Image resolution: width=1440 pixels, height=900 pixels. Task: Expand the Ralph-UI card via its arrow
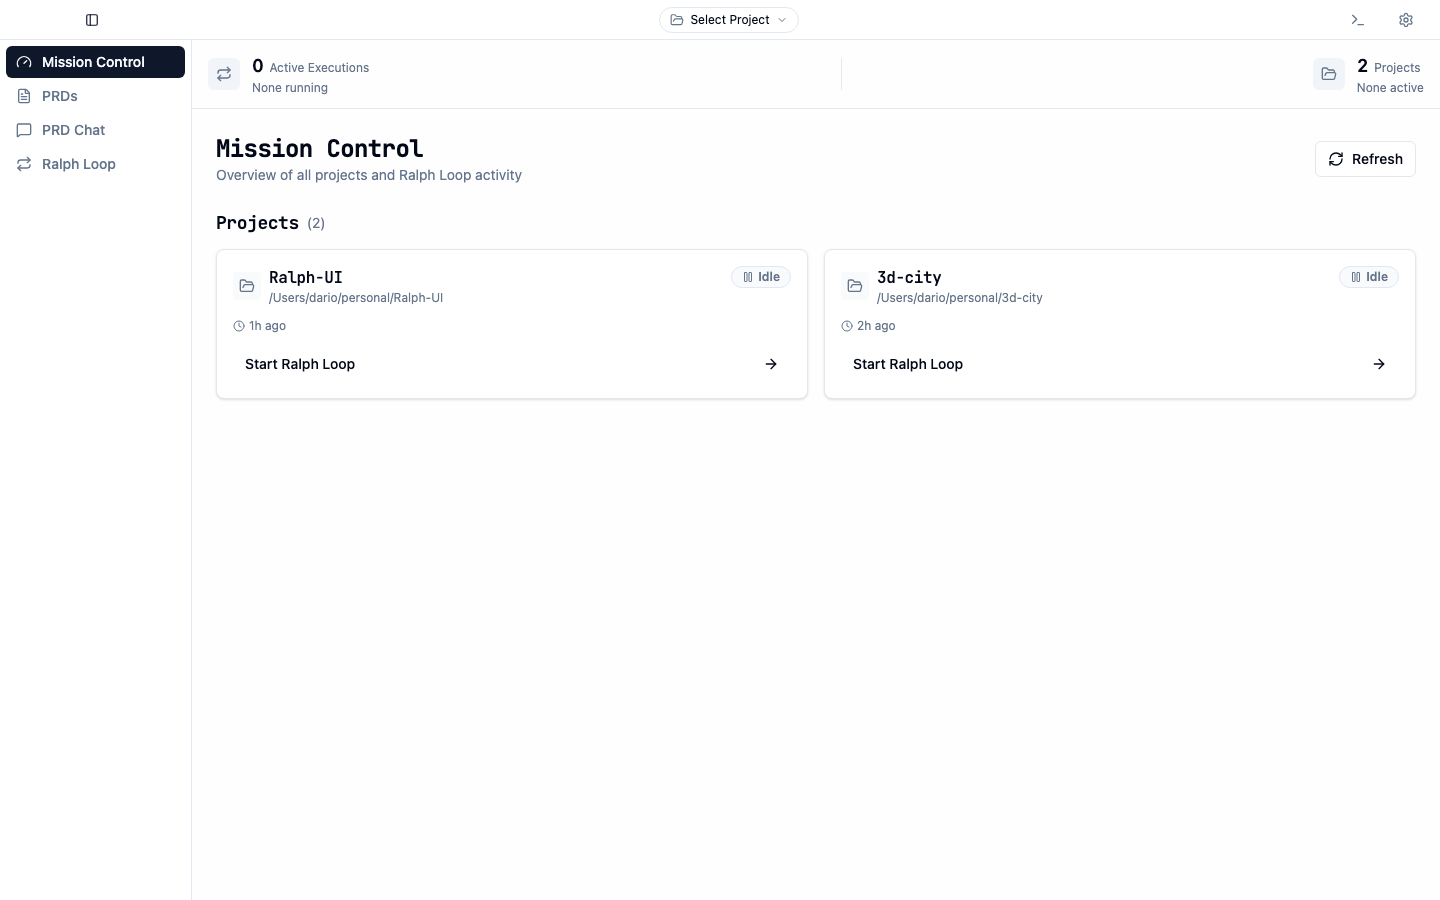771,364
